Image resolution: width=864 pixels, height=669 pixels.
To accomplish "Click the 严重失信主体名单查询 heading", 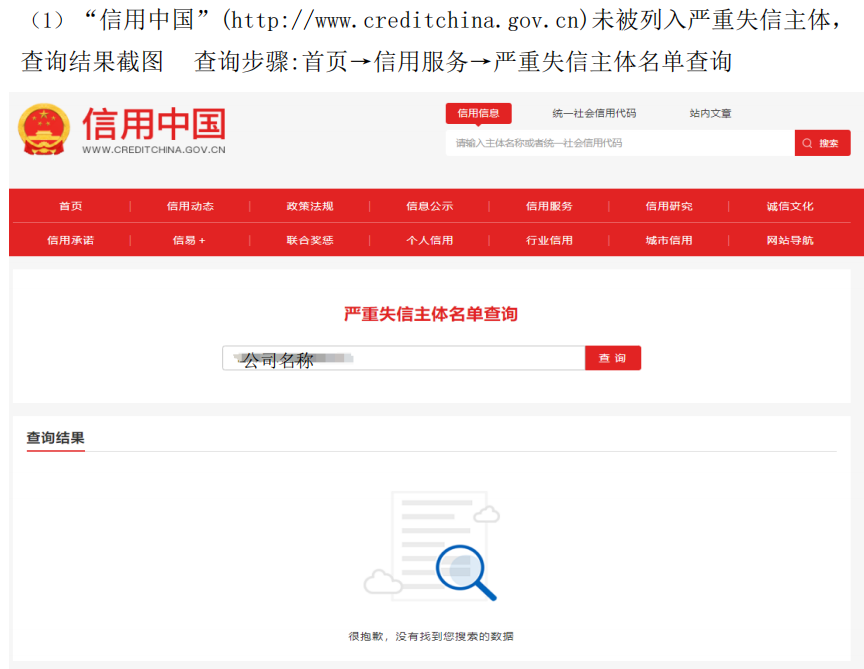I will click(431, 314).
